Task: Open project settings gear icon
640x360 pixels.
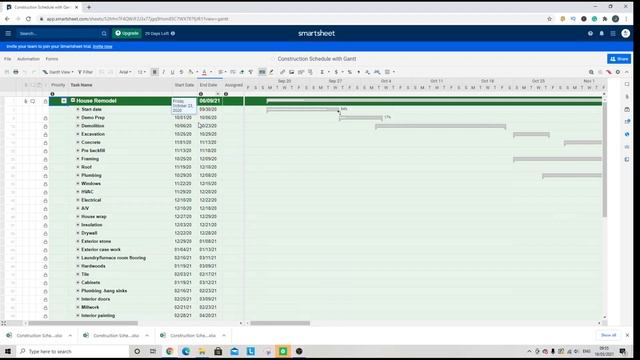Action: point(618,72)
